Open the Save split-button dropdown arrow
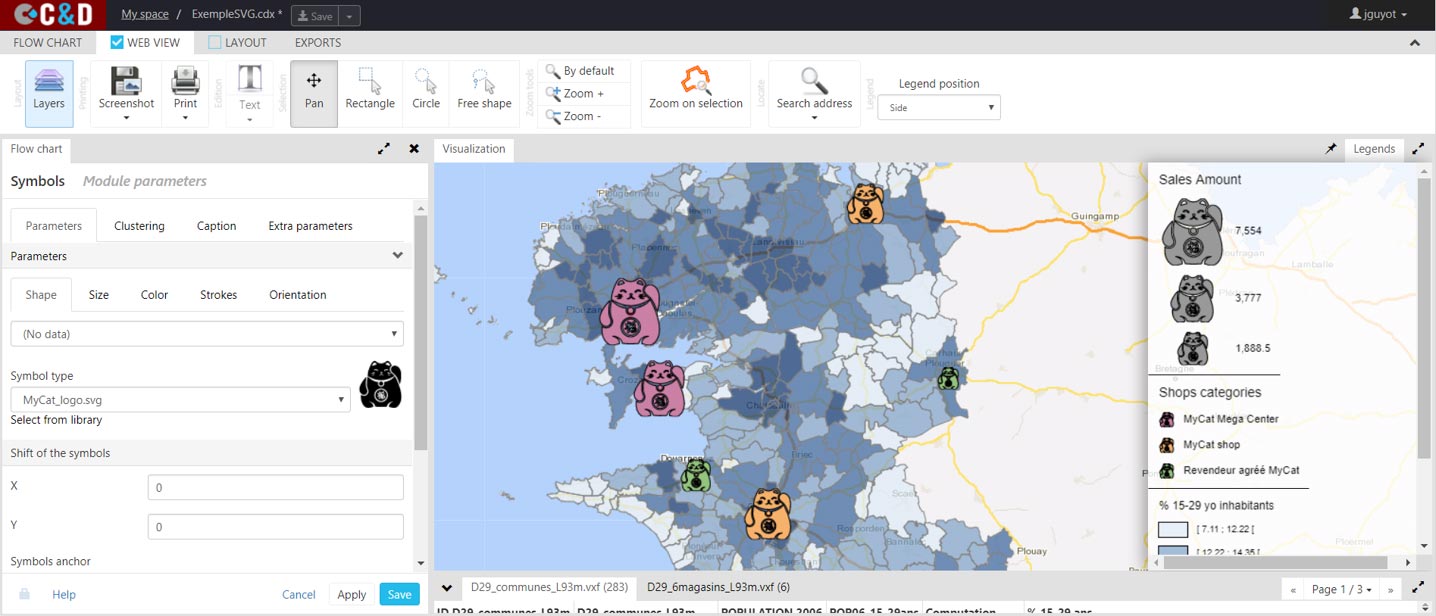 coord(349,16)
